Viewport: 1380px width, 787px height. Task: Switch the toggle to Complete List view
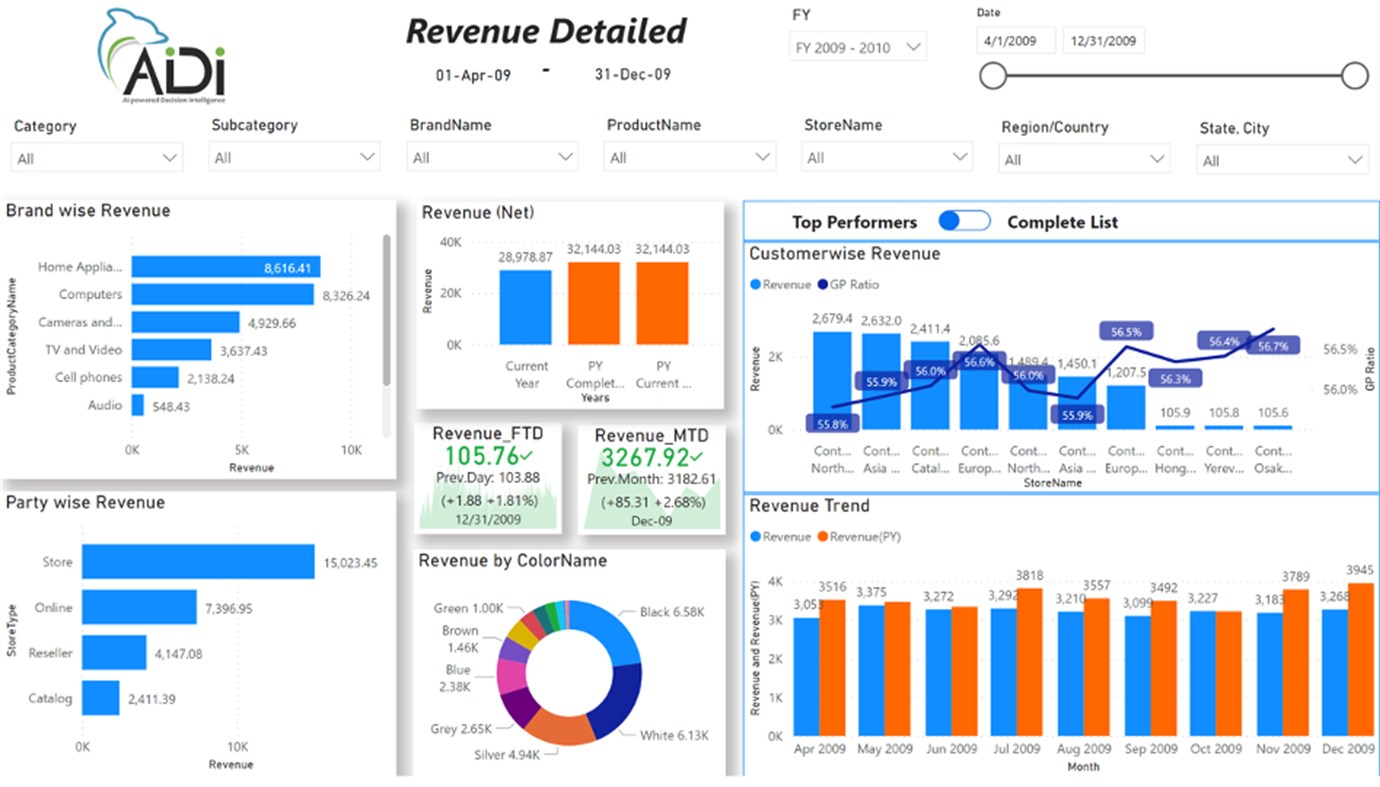pos(964,221)
